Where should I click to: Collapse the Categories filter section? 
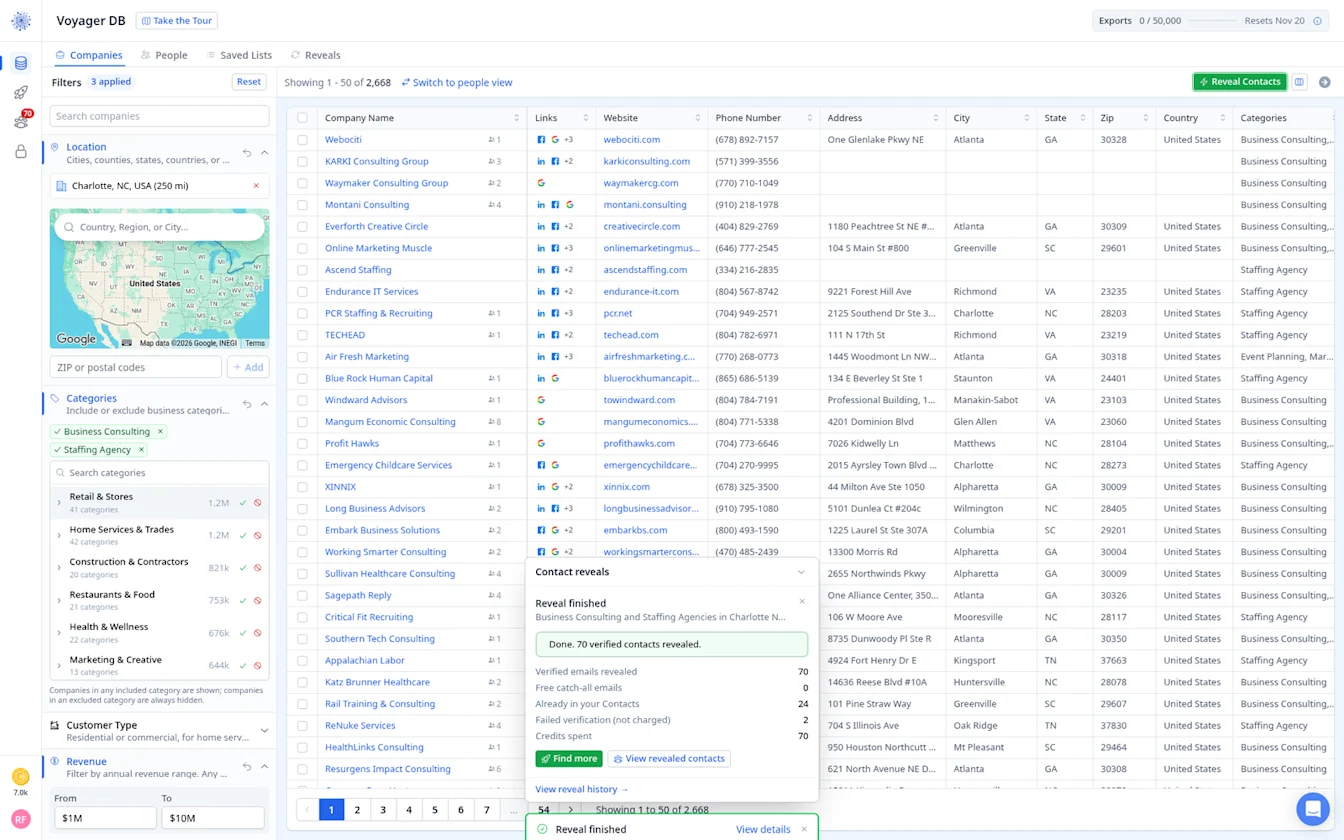(x=264, y=404)
